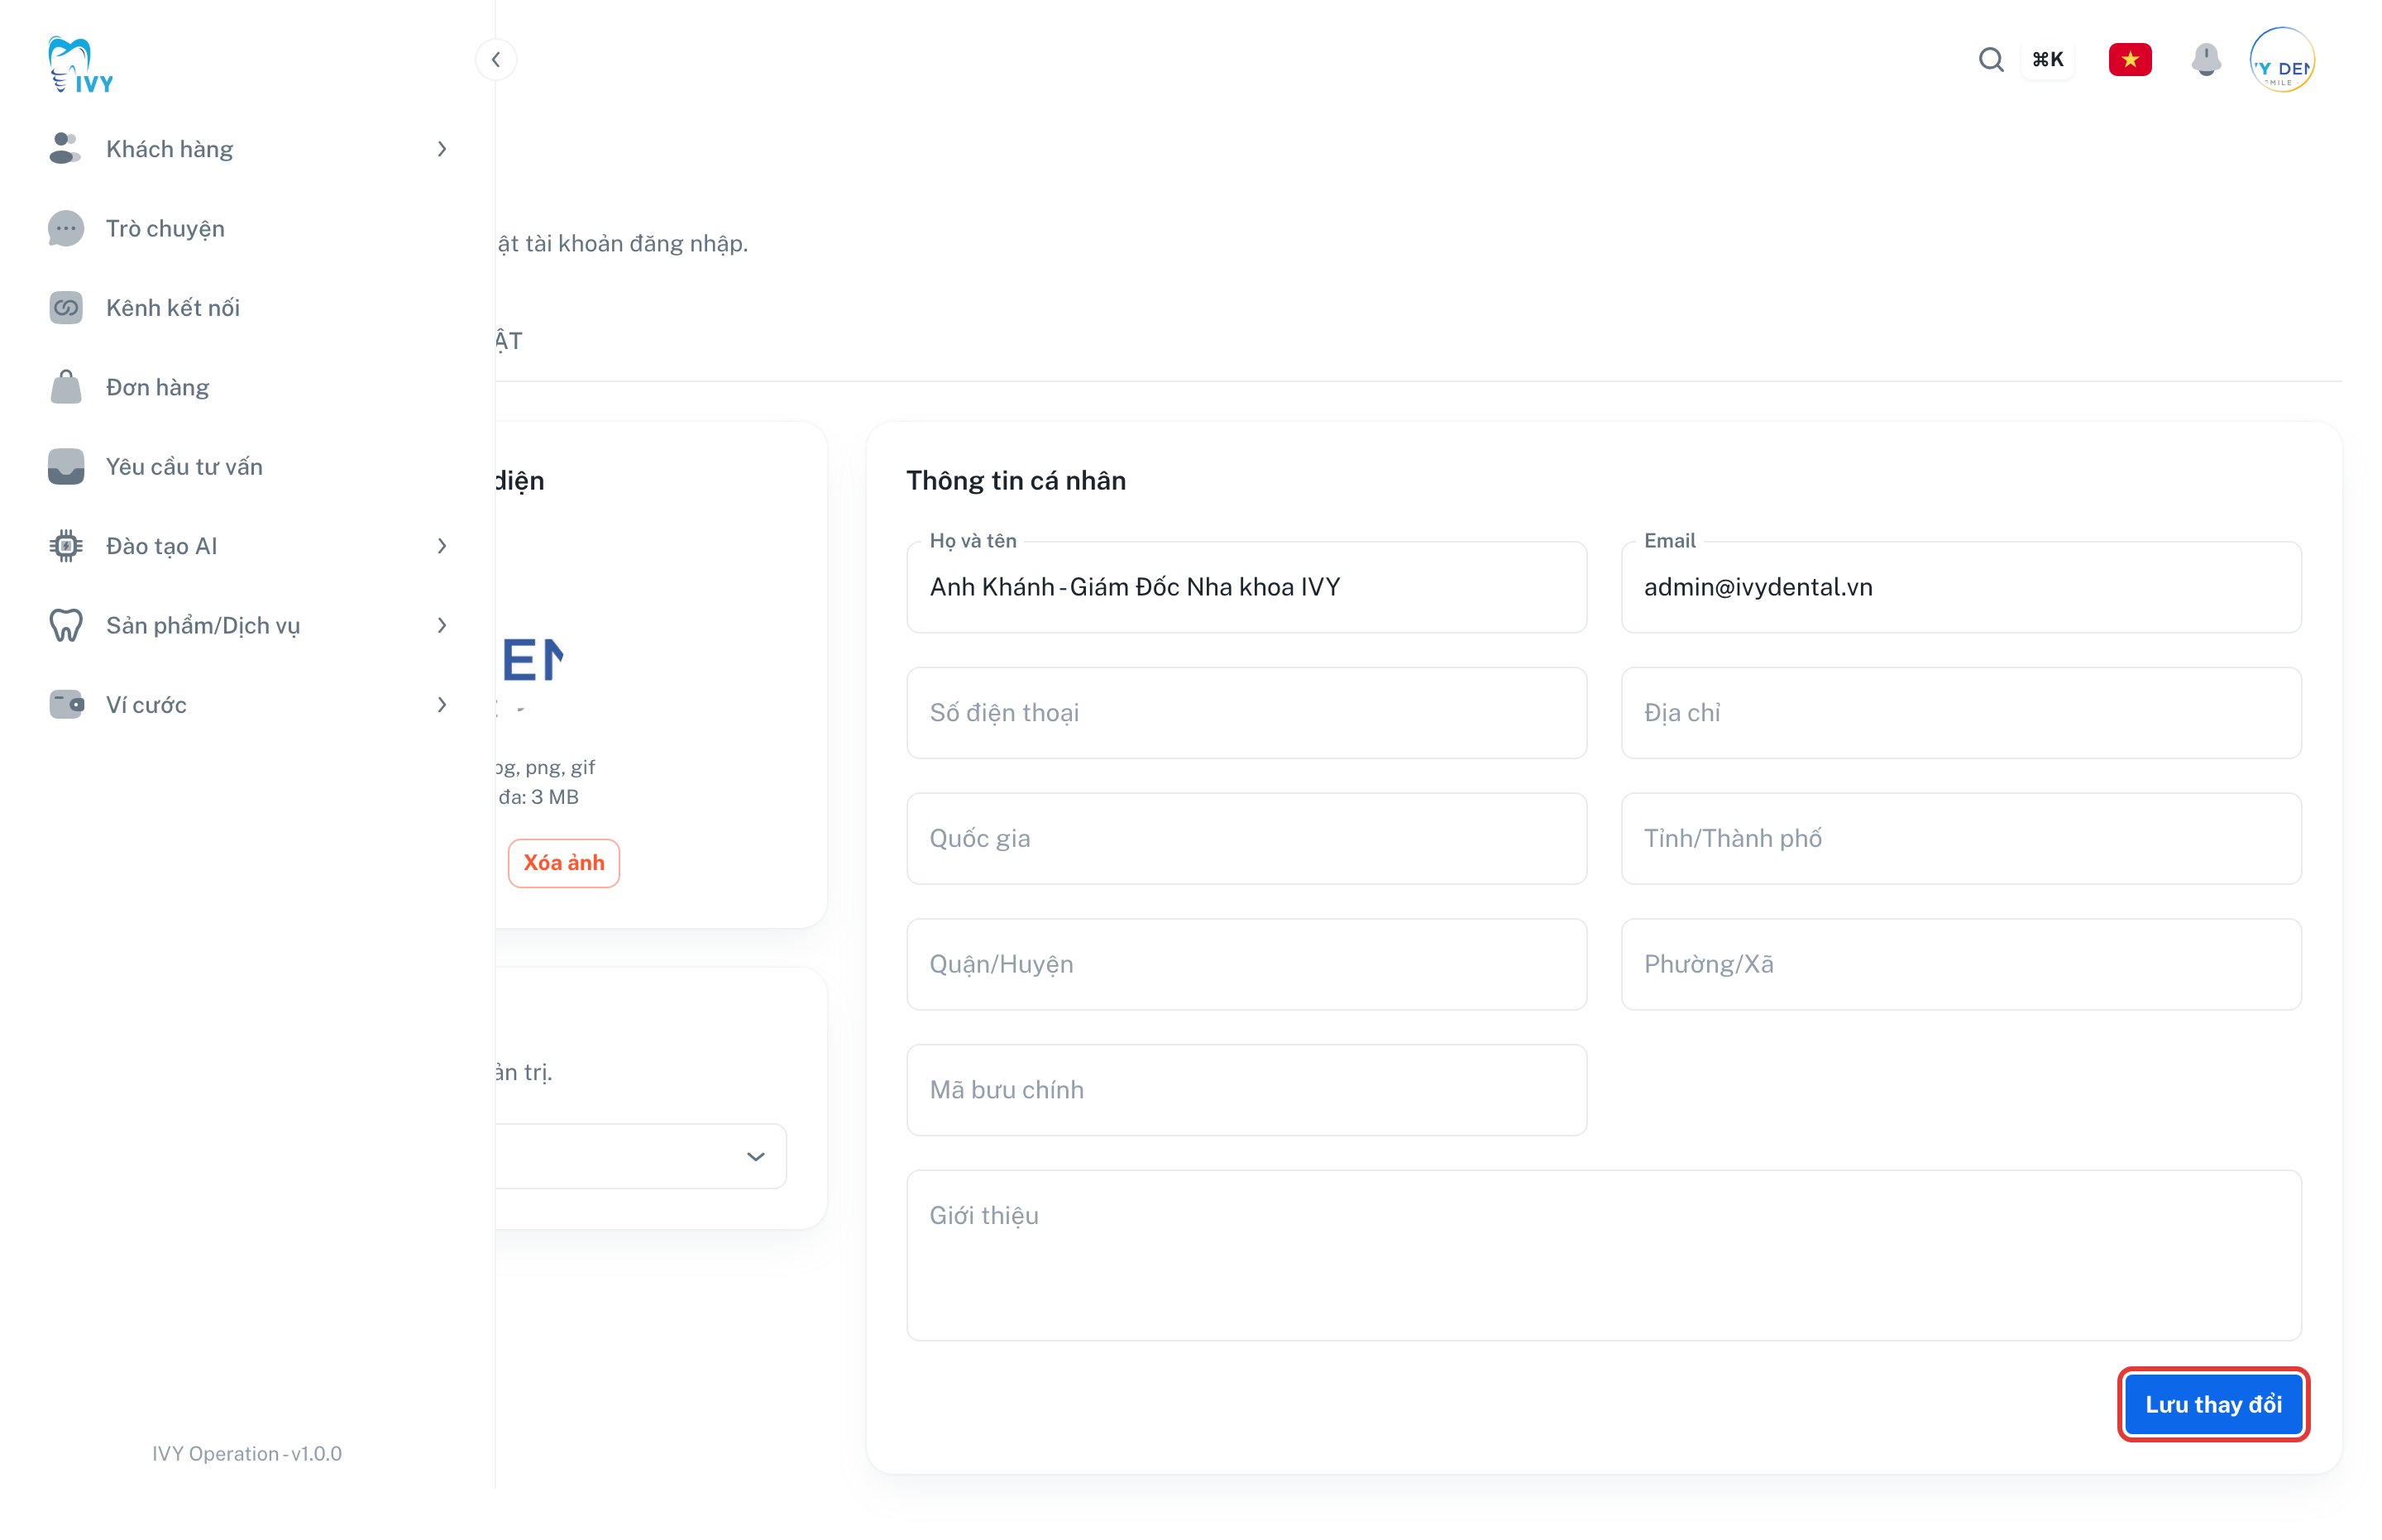Open the user avatar profile menu
This screenshot has height=1540, width=2382.
point(2281,60)
